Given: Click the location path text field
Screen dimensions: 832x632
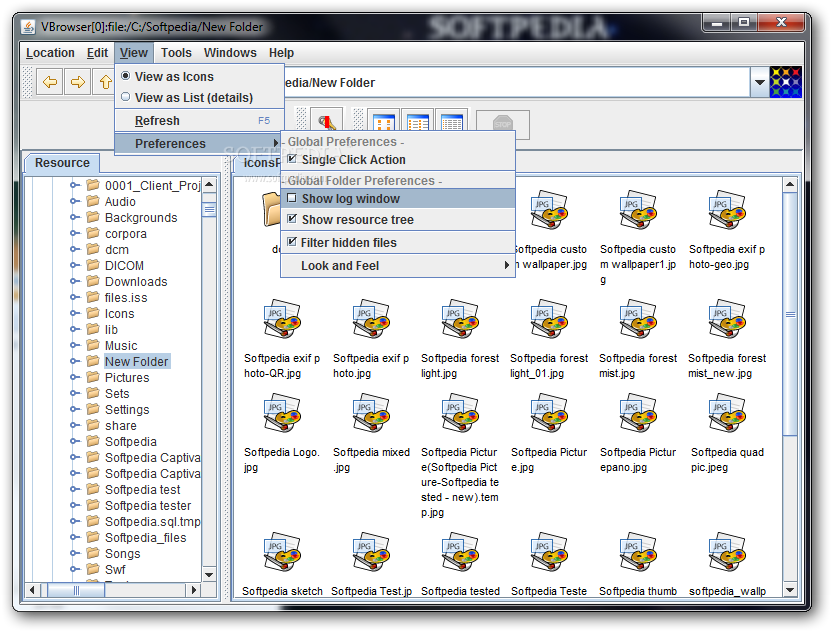Looking at the screenshot, I should (517, 82).
